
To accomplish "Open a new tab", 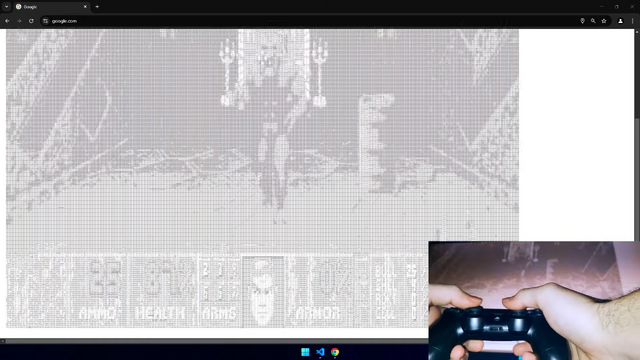I will click(97, 7).
